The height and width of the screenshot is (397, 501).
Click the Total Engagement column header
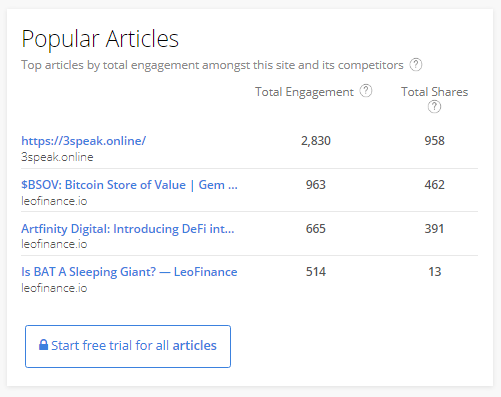pos(304,92)
